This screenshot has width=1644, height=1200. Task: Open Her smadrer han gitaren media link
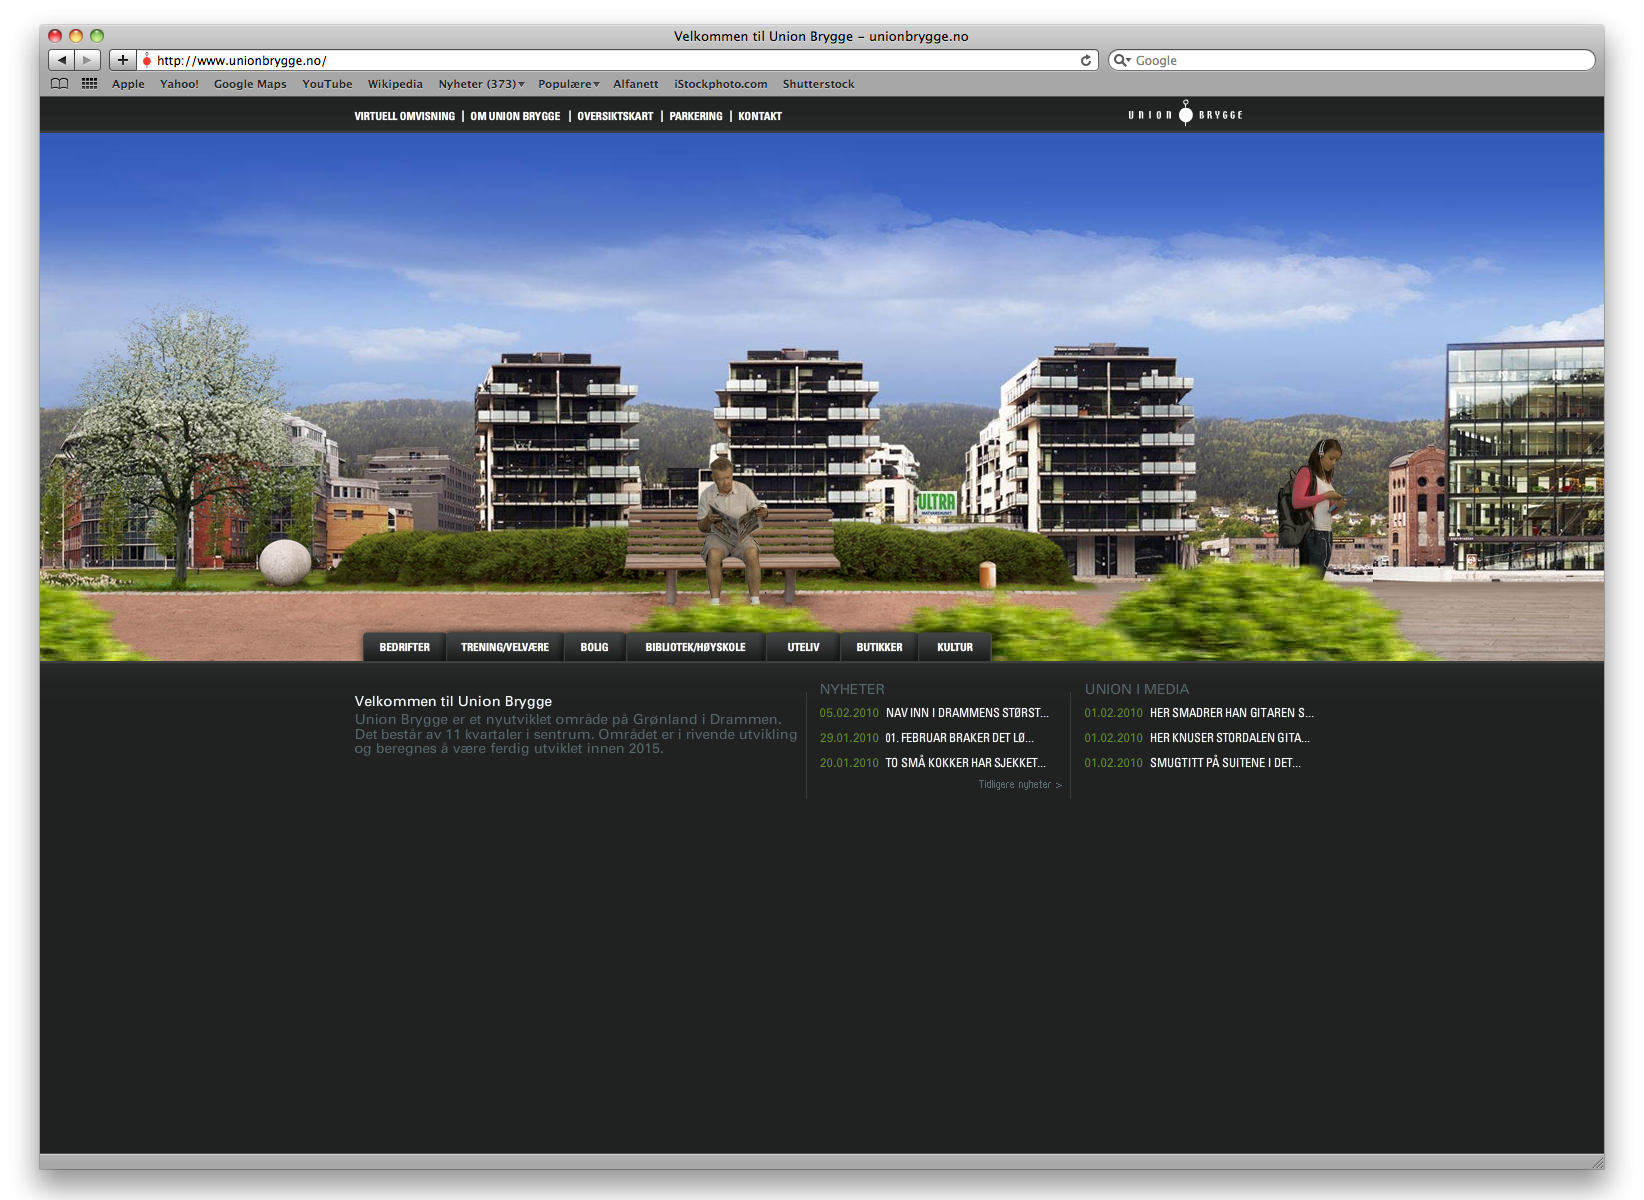(1232, 713)
